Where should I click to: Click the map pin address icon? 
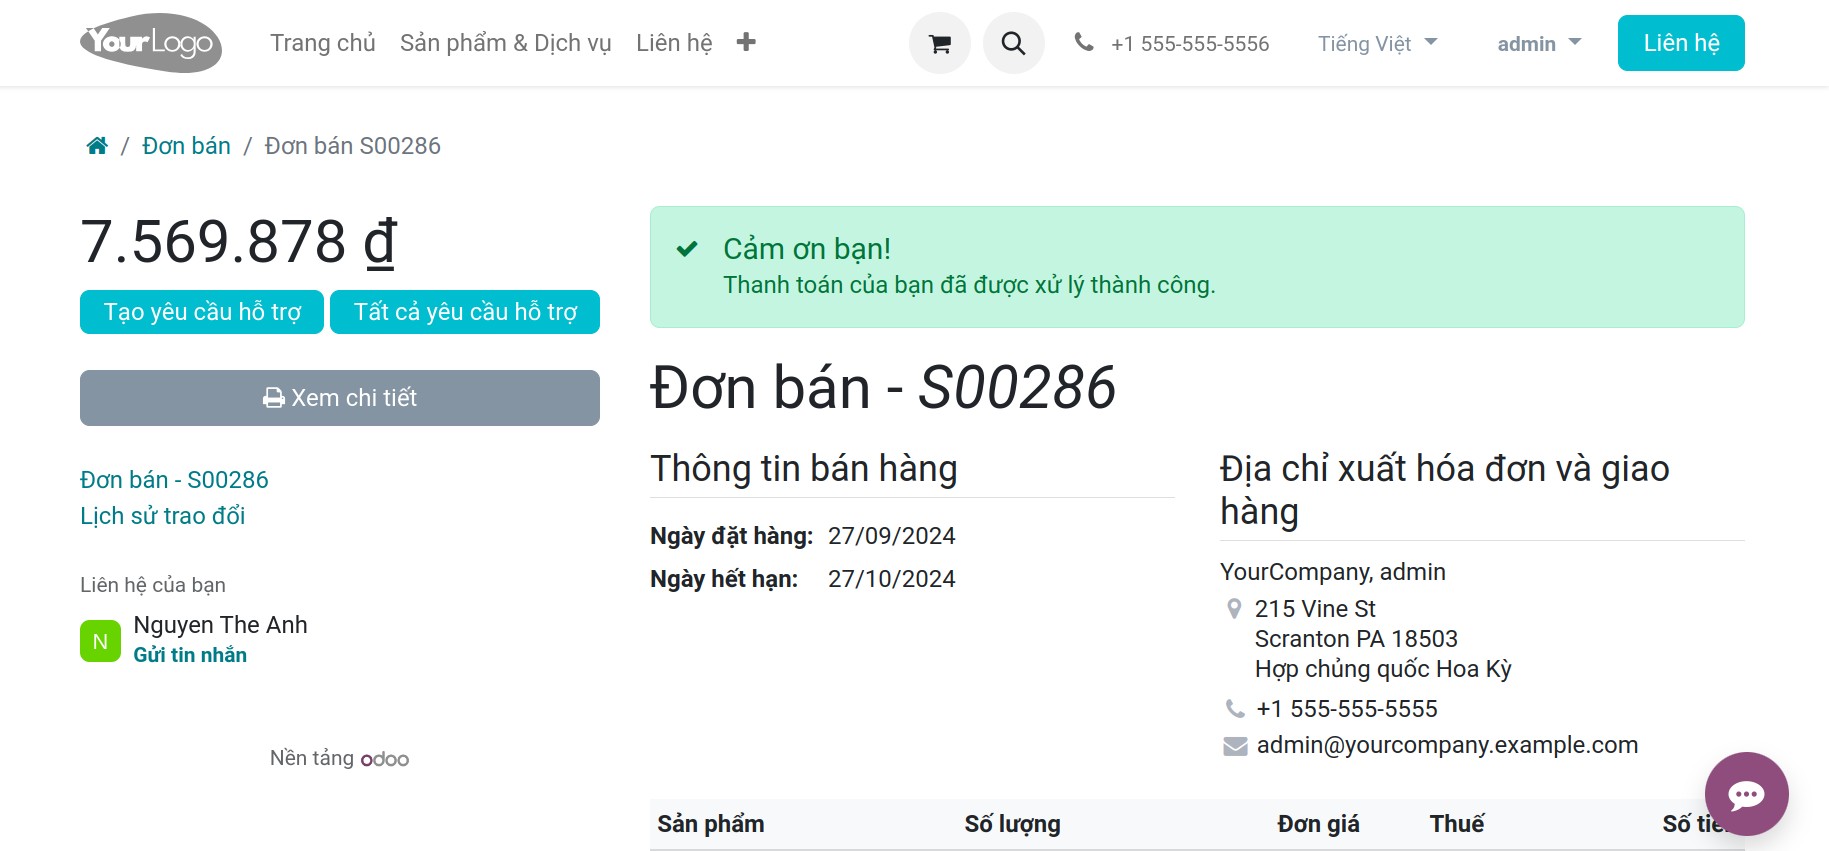tap(1234, 609)
